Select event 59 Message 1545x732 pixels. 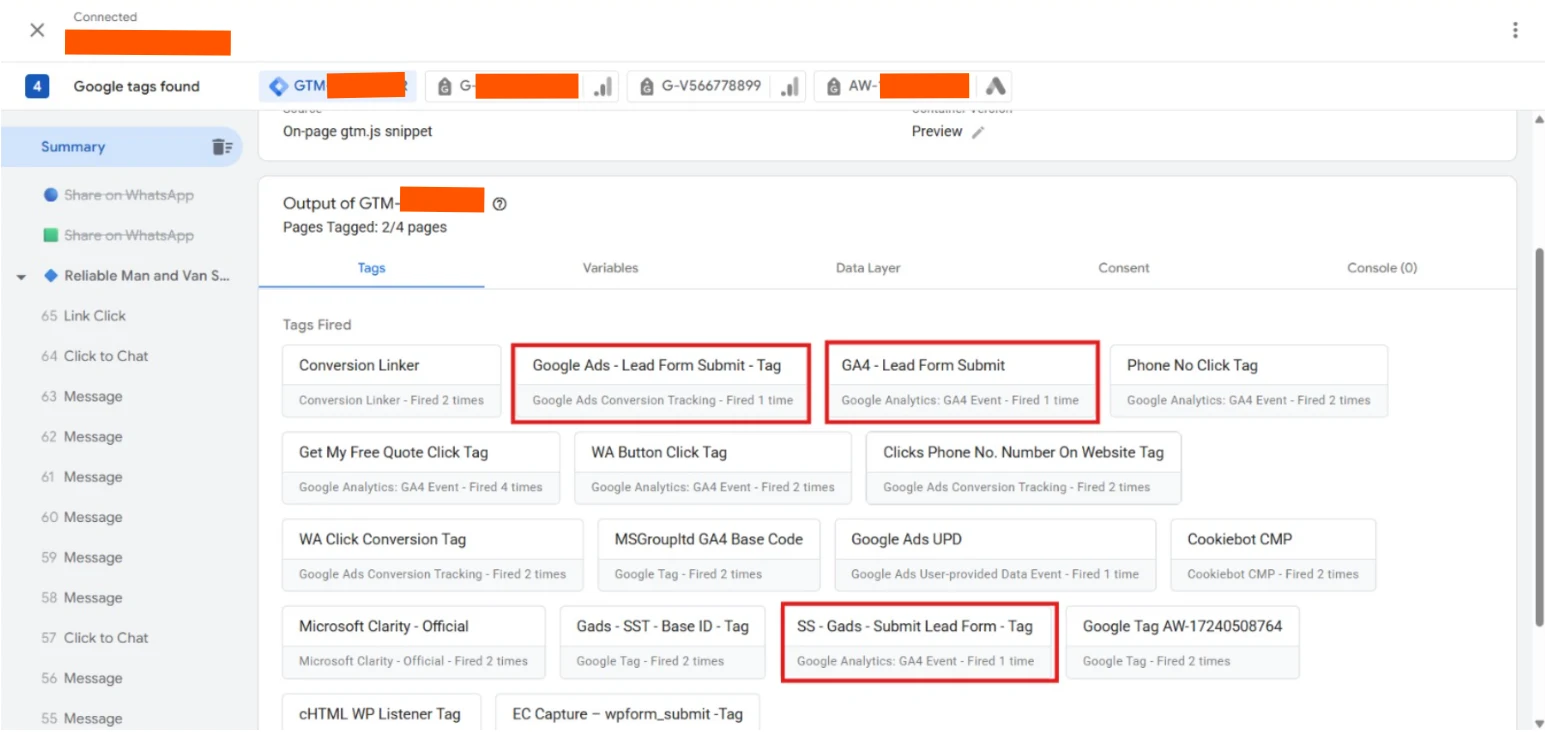pos(82,558)
